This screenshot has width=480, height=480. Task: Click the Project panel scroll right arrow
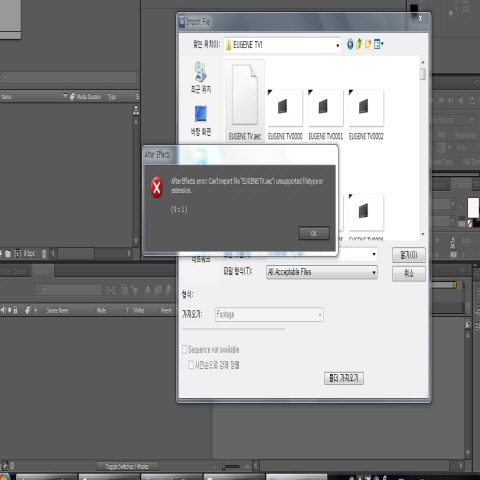coord(129,254)
